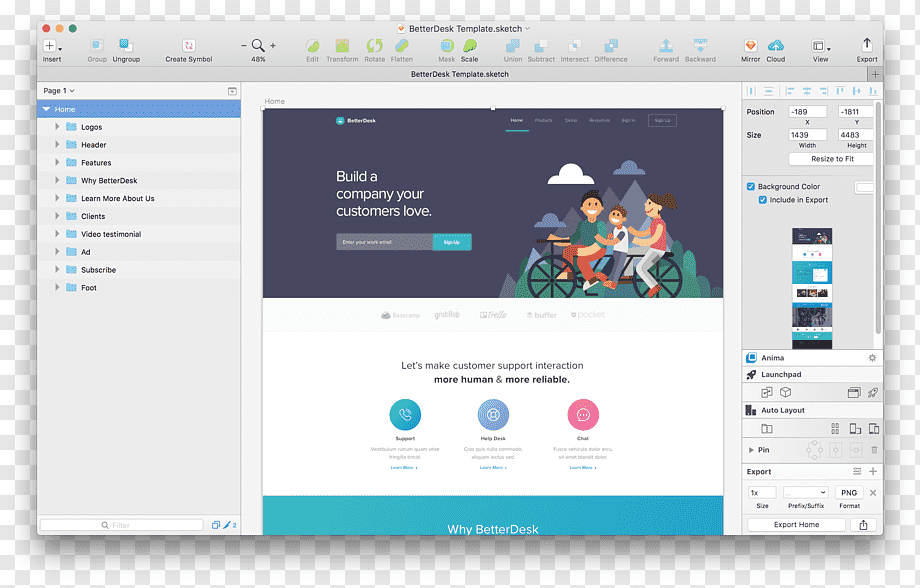Toggle the pages list collapse icon
The height and width of the screenshot is (588, 920).
(x=232, y=91)
